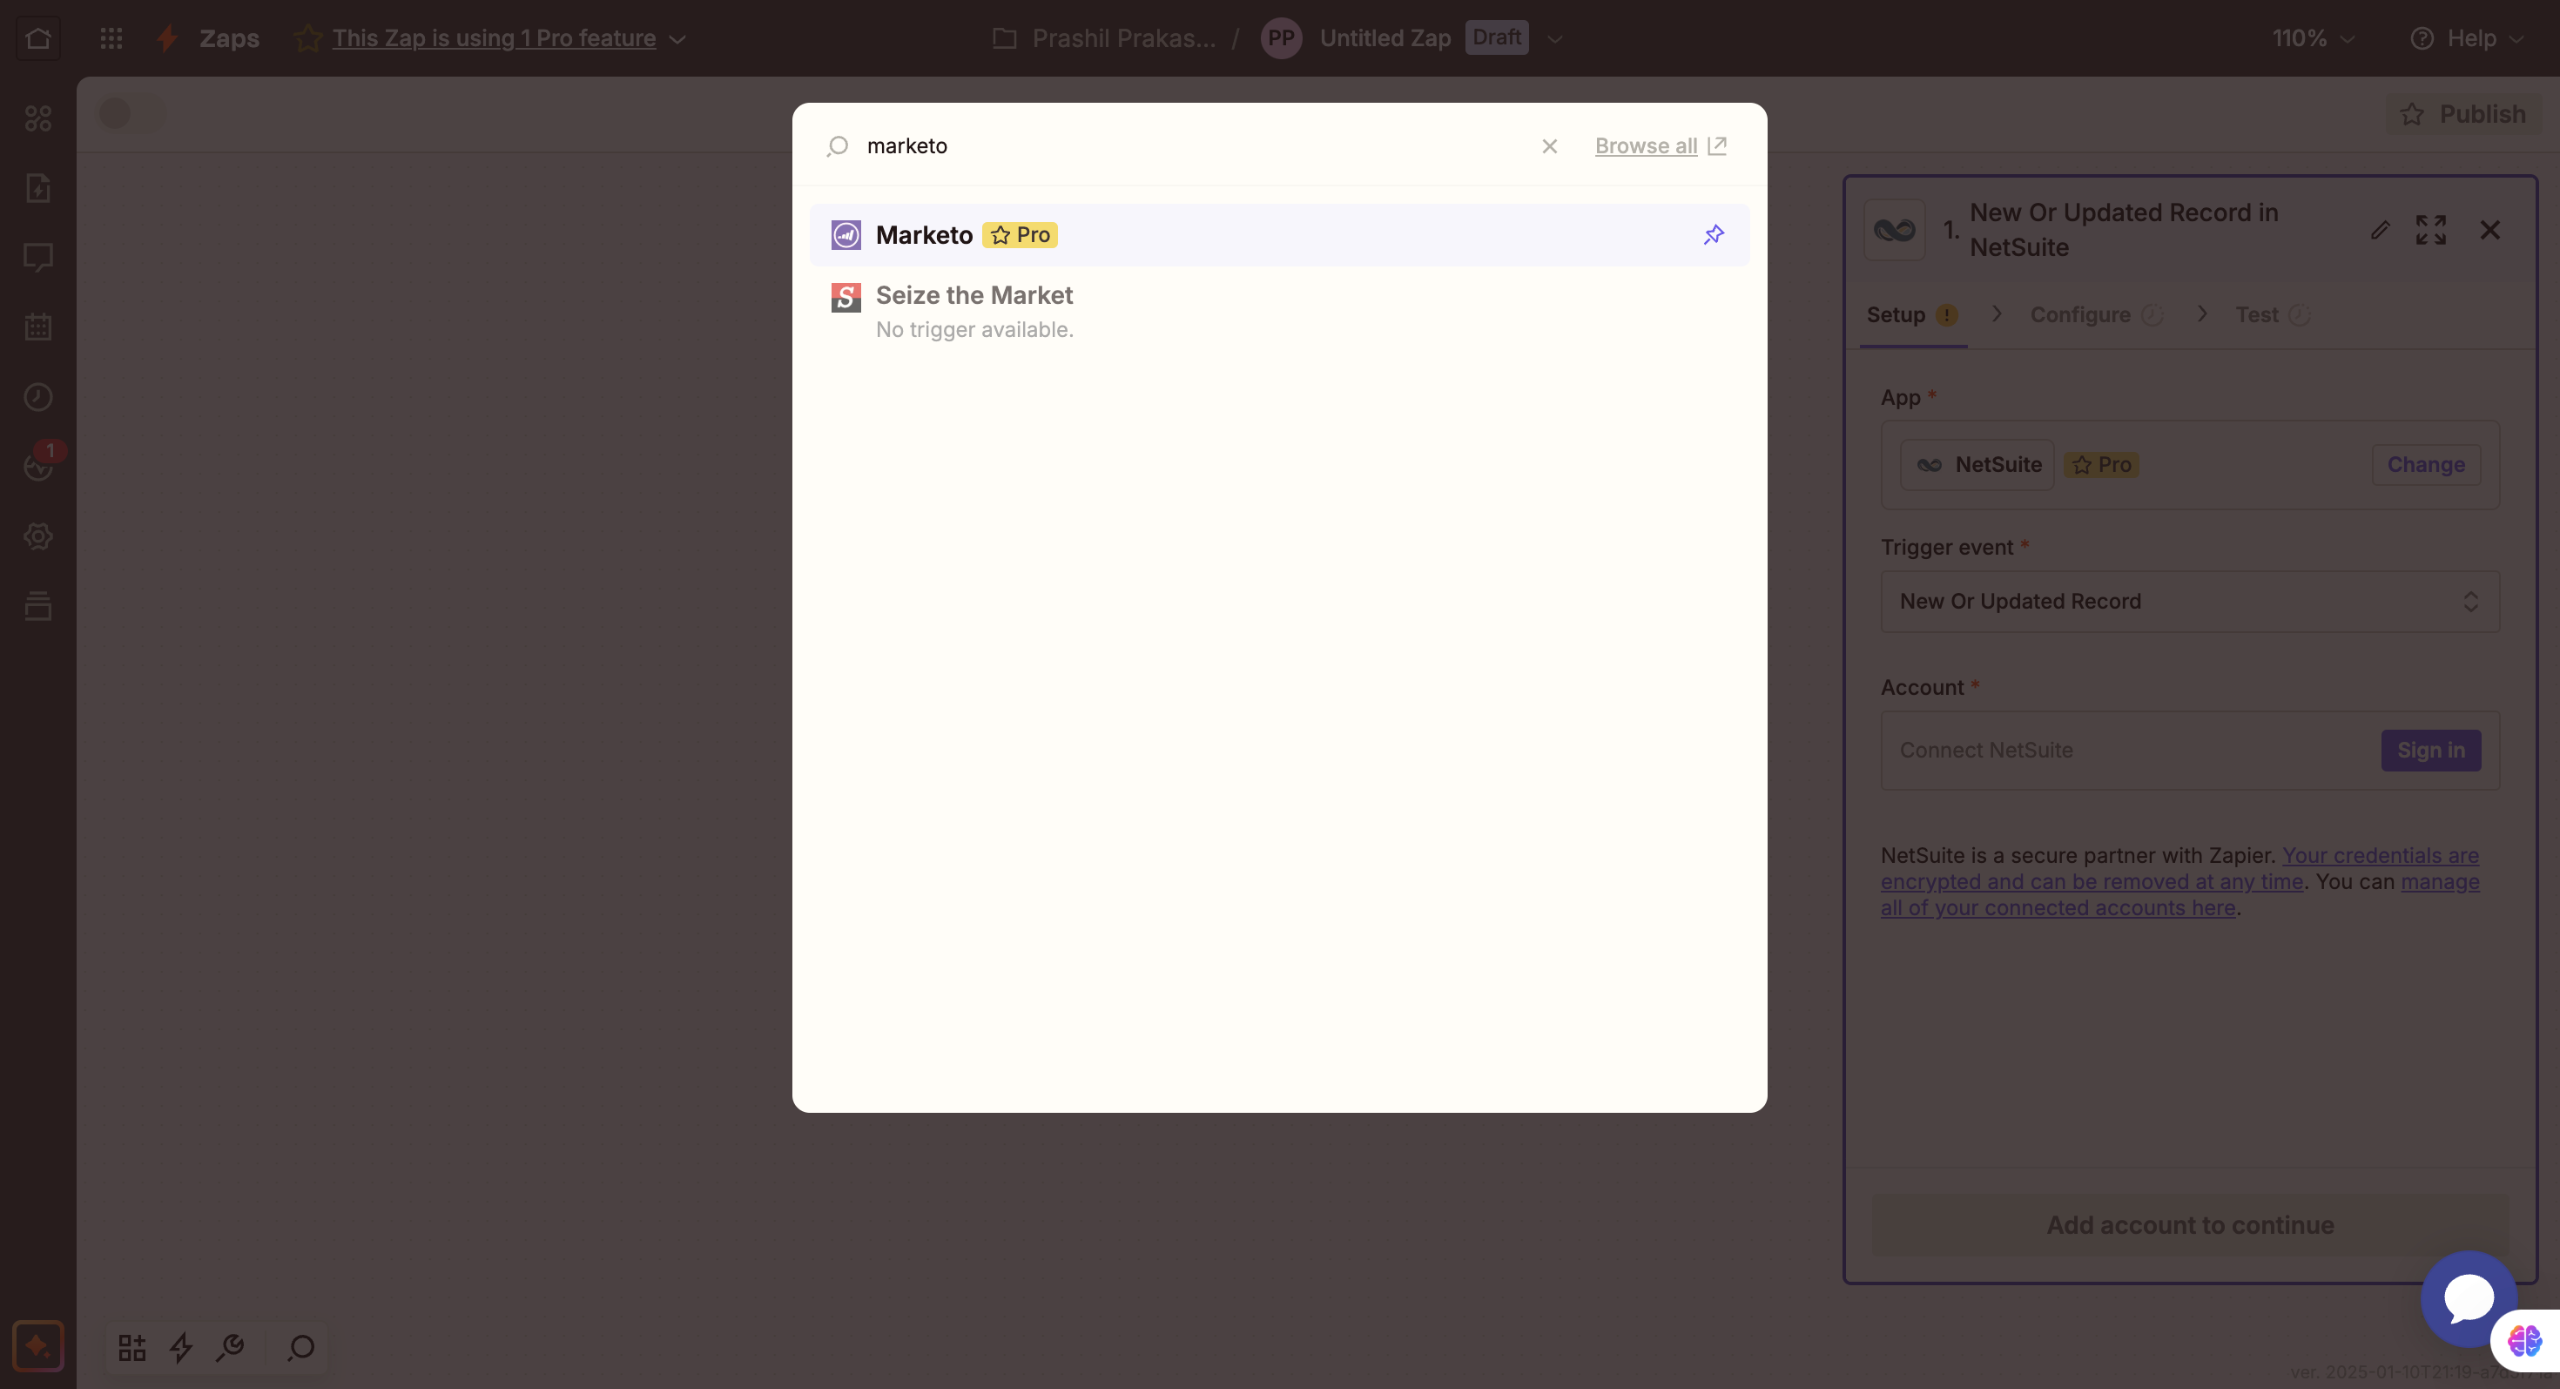Open the sidebar icon with notification badge
Screen dimensions: 2560x1389
point(38,466)
